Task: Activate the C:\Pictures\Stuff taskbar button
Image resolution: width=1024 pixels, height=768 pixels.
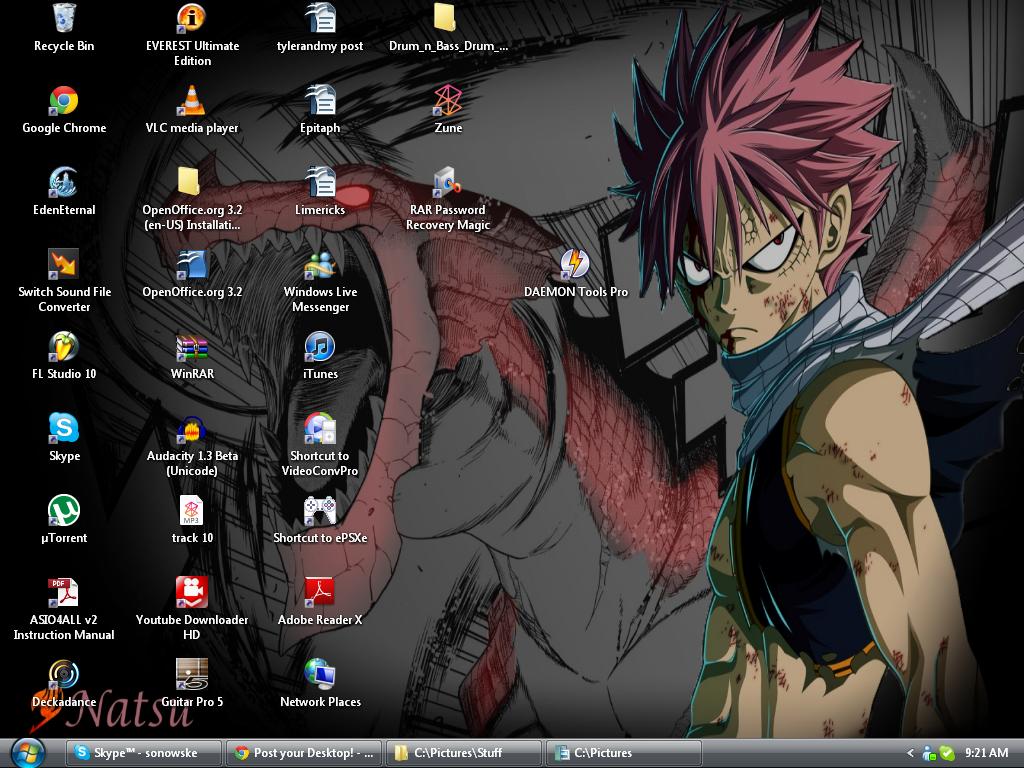Action: (x=463, y=753)
